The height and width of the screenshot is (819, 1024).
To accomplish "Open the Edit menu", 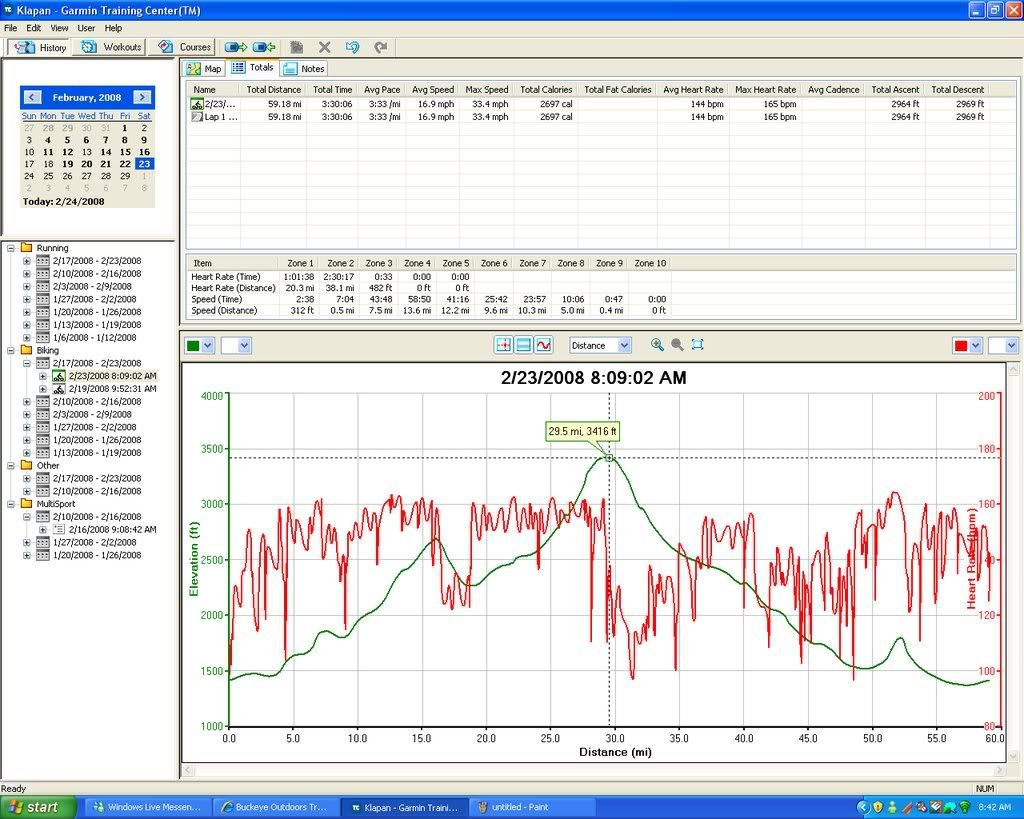I will coord(33,28).
